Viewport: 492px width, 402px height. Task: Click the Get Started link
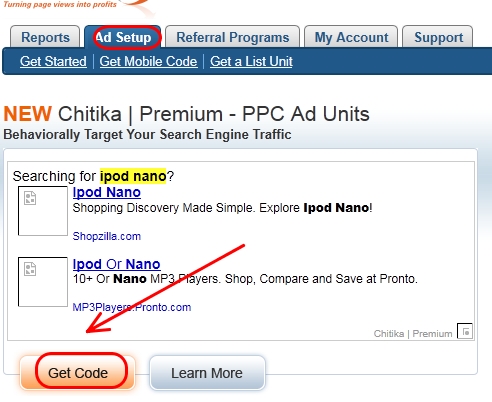pos(53,61)
